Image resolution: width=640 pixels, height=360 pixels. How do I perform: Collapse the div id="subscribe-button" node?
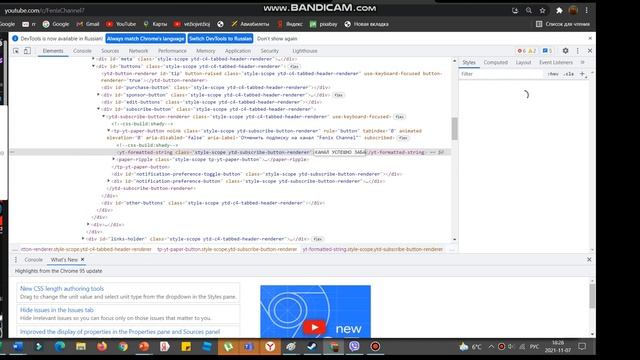pyautogui.click(x=98, y=109)
